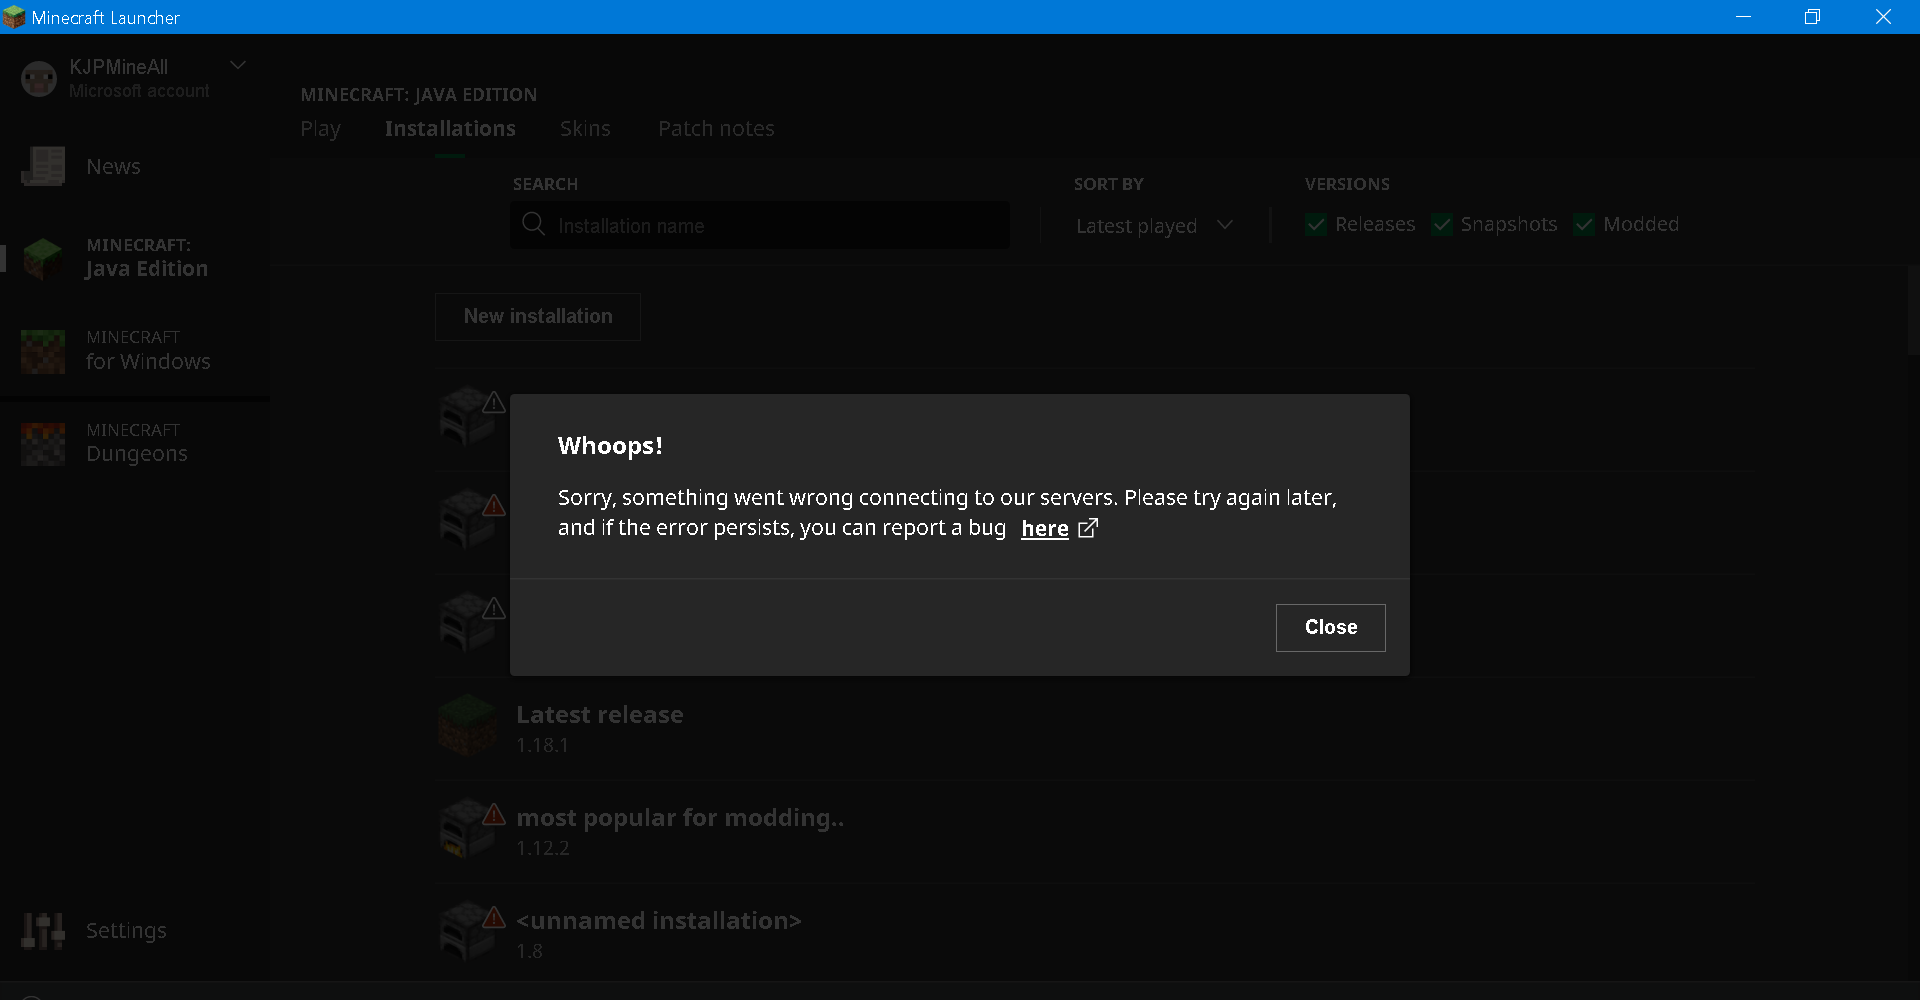Expand the account dropdown chevron

pyautogui.click(x=238, y=66)
